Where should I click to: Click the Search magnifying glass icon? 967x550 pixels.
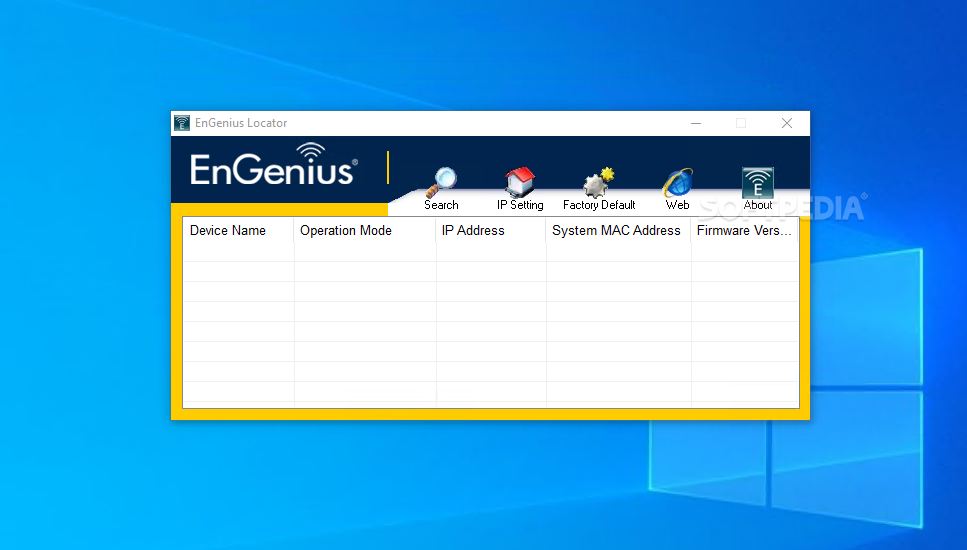(442, 182)
